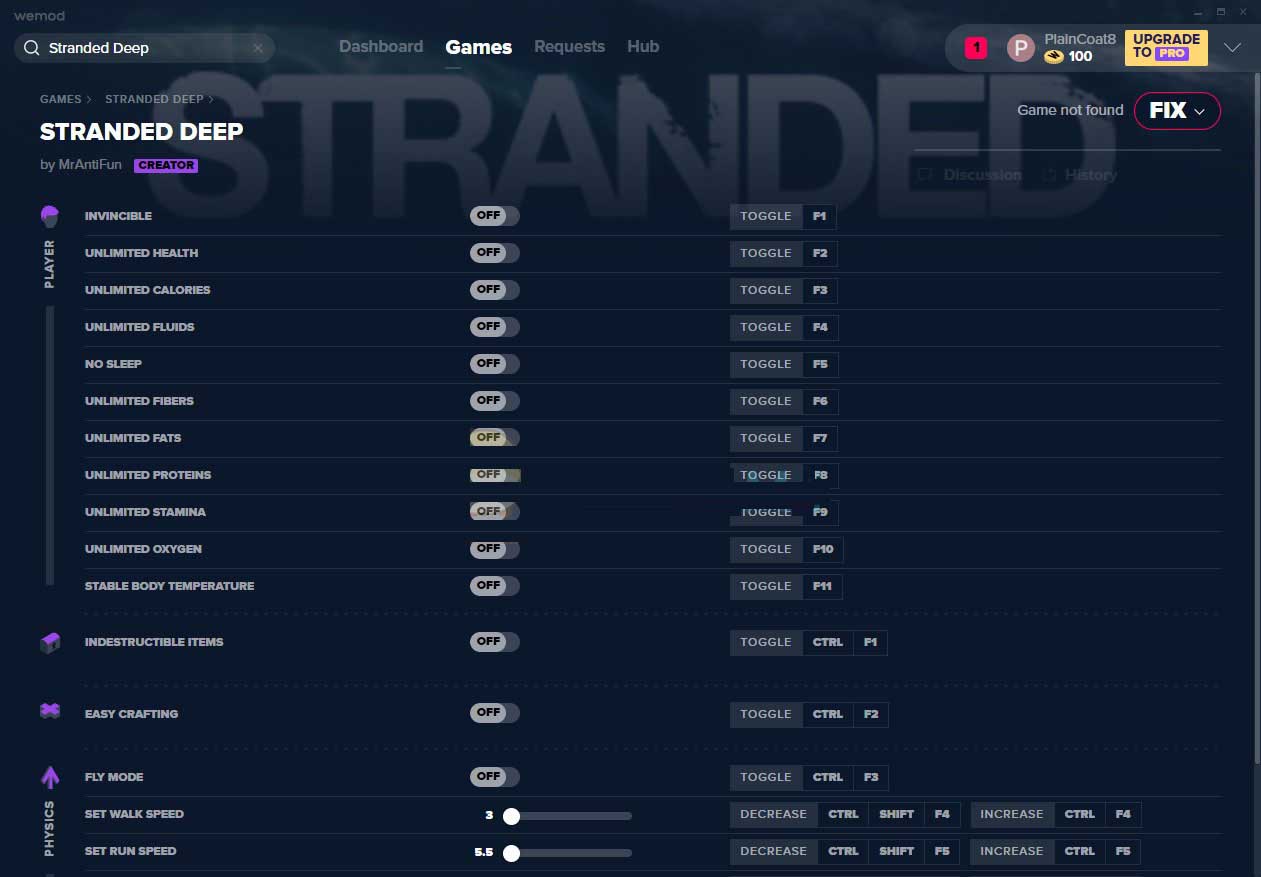Go to the Requests tab
The width and height of the screenshot is (1261, 877).
tap(569, 47)
